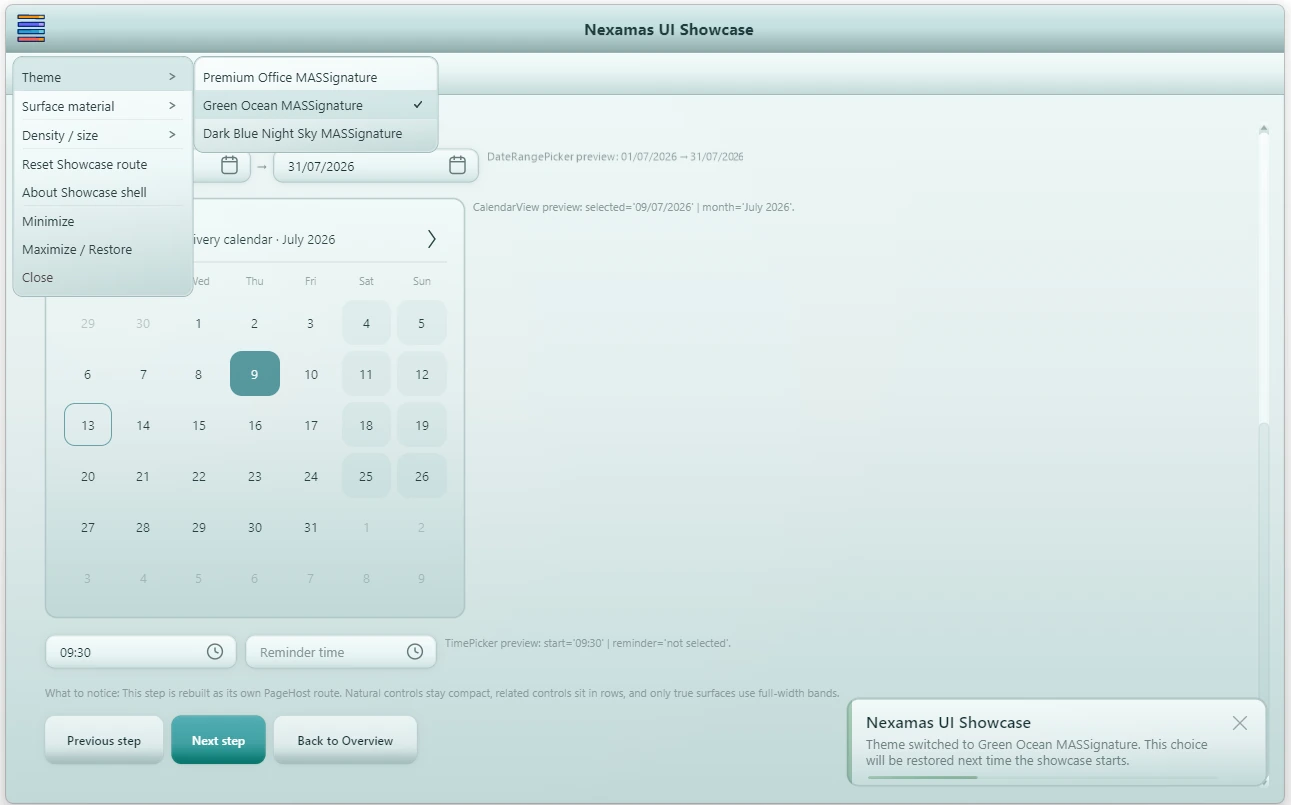1291x805 pixels.
Task: Choose Reset Showcase route
Action: pyautogui.click(x=102, y=164)
